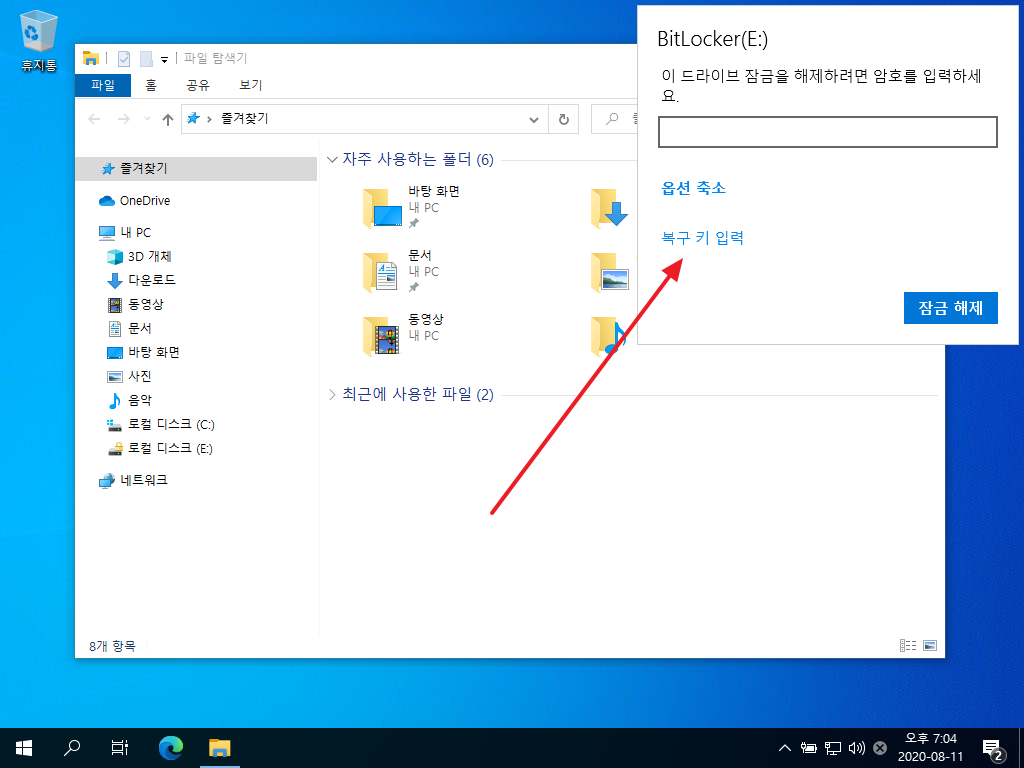
Task: Click the search magnifier in Explorer
Action: click(612, 119)
